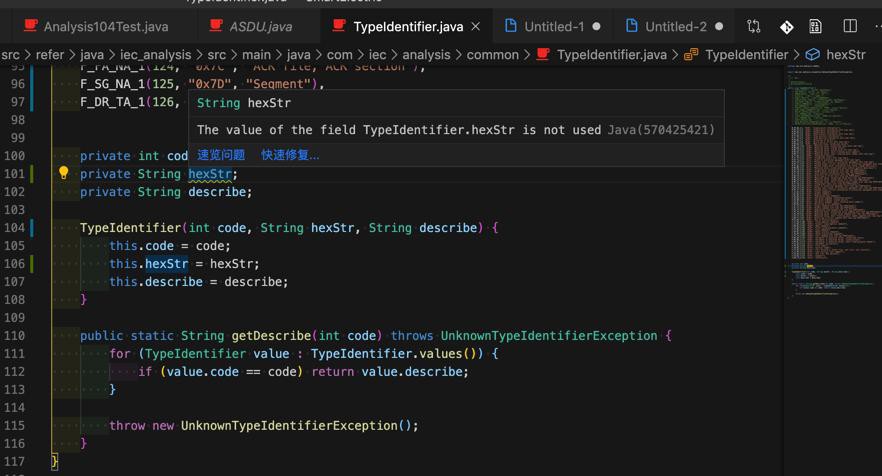
Task: Click the open preview icon in editor toolbar
Action: [x=815, y=26]
